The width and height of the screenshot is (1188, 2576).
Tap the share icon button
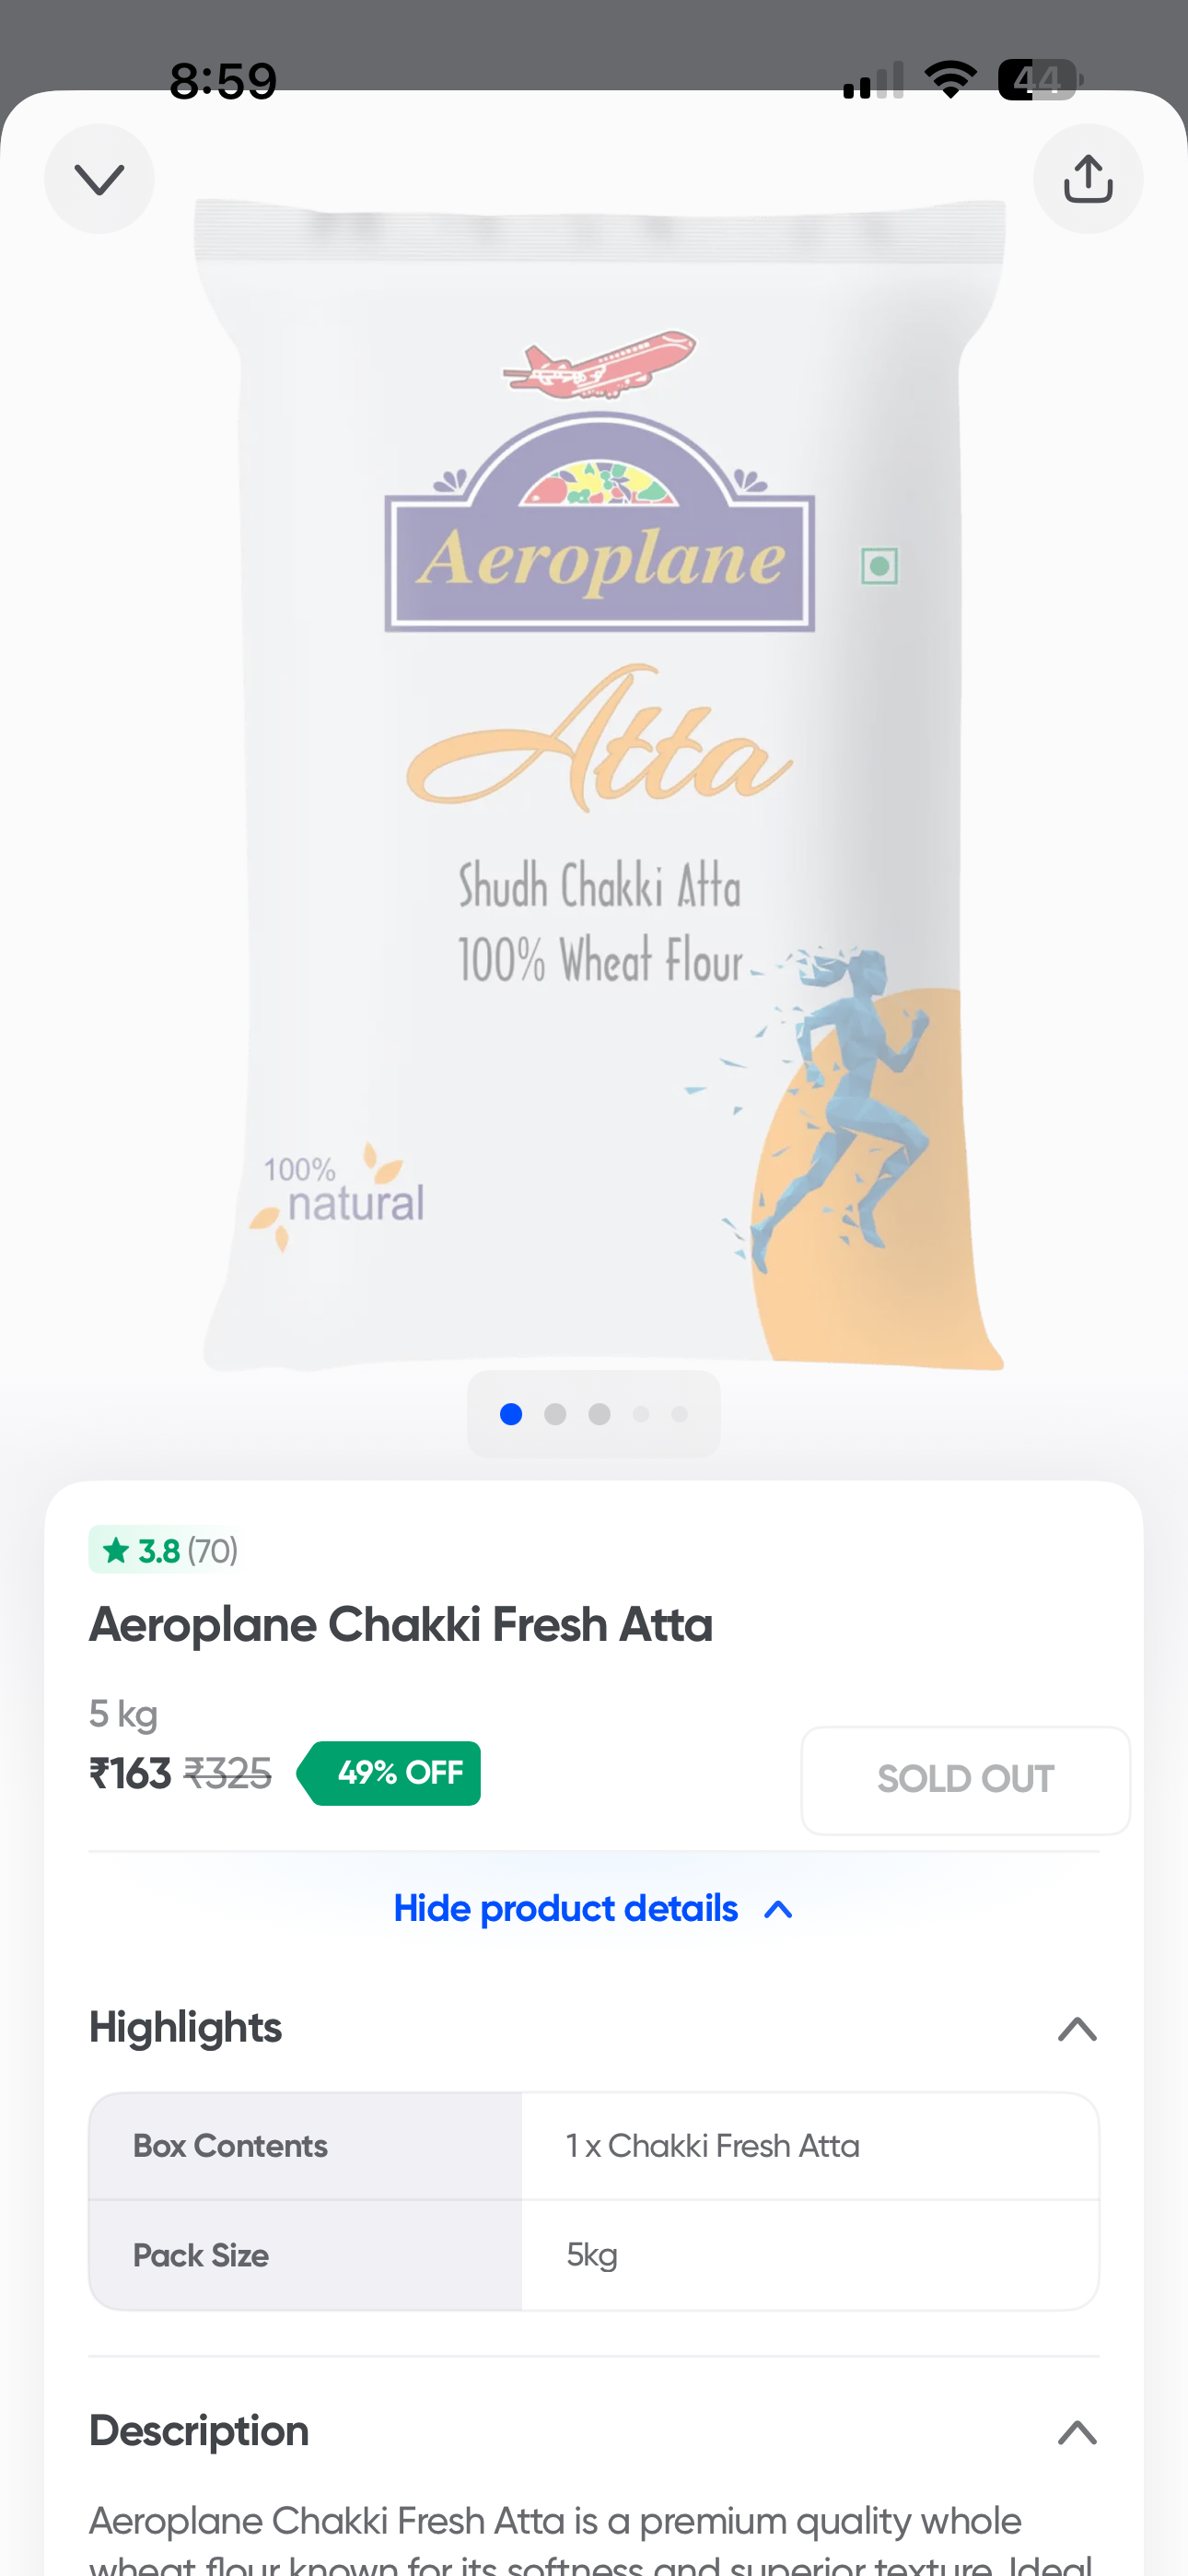(1087, 179)
